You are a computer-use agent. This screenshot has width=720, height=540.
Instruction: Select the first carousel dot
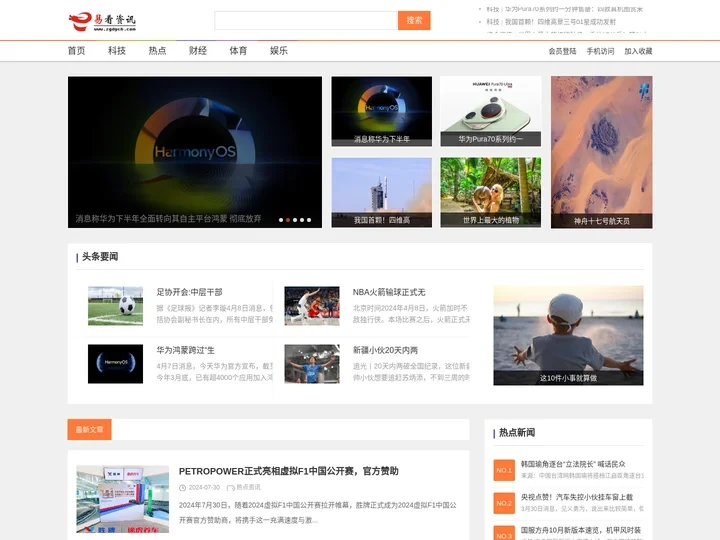[x=281, y=220]
